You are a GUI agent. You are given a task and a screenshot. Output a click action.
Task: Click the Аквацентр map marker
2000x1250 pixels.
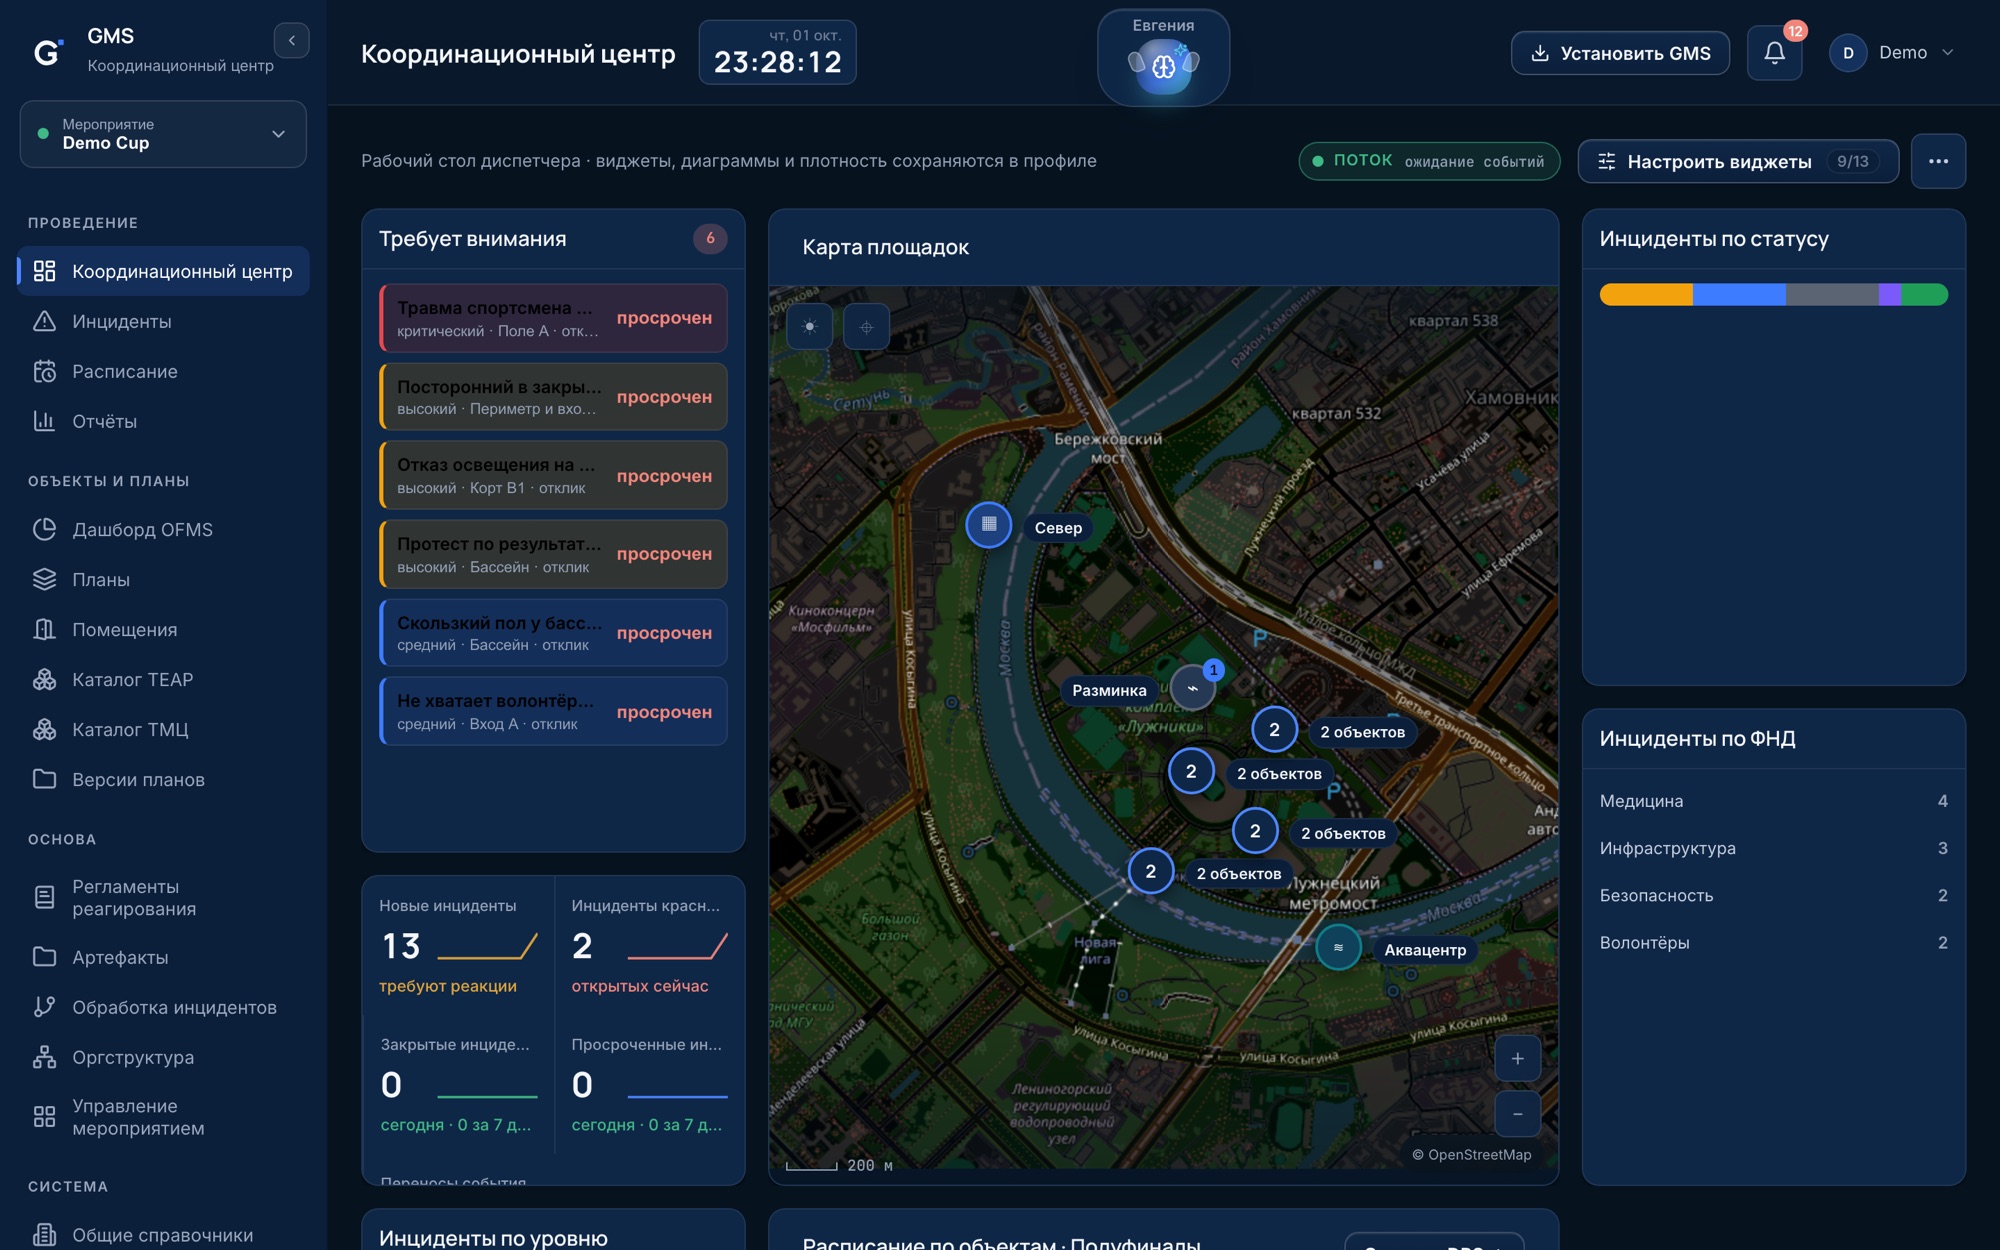[1338, 948]
